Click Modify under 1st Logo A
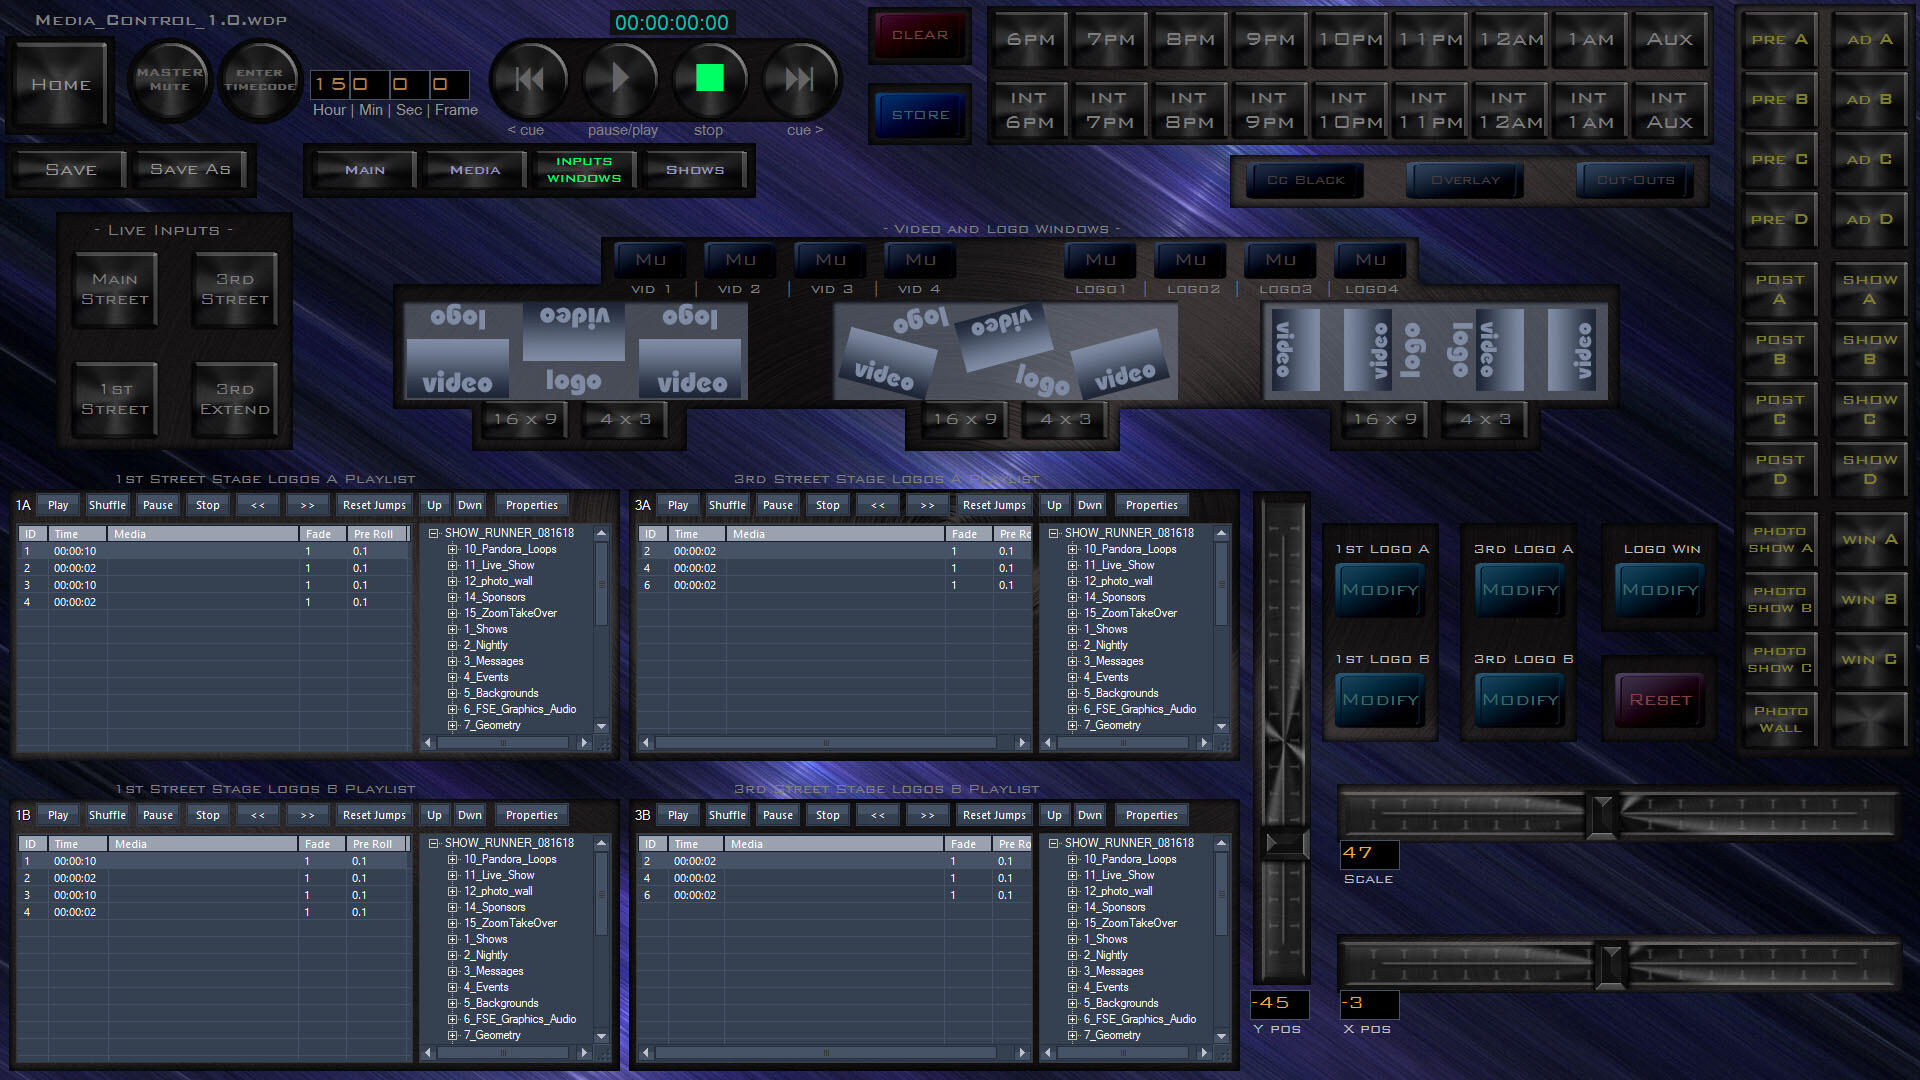This screenshot has width=1920, height=1080. (1380, 590)
